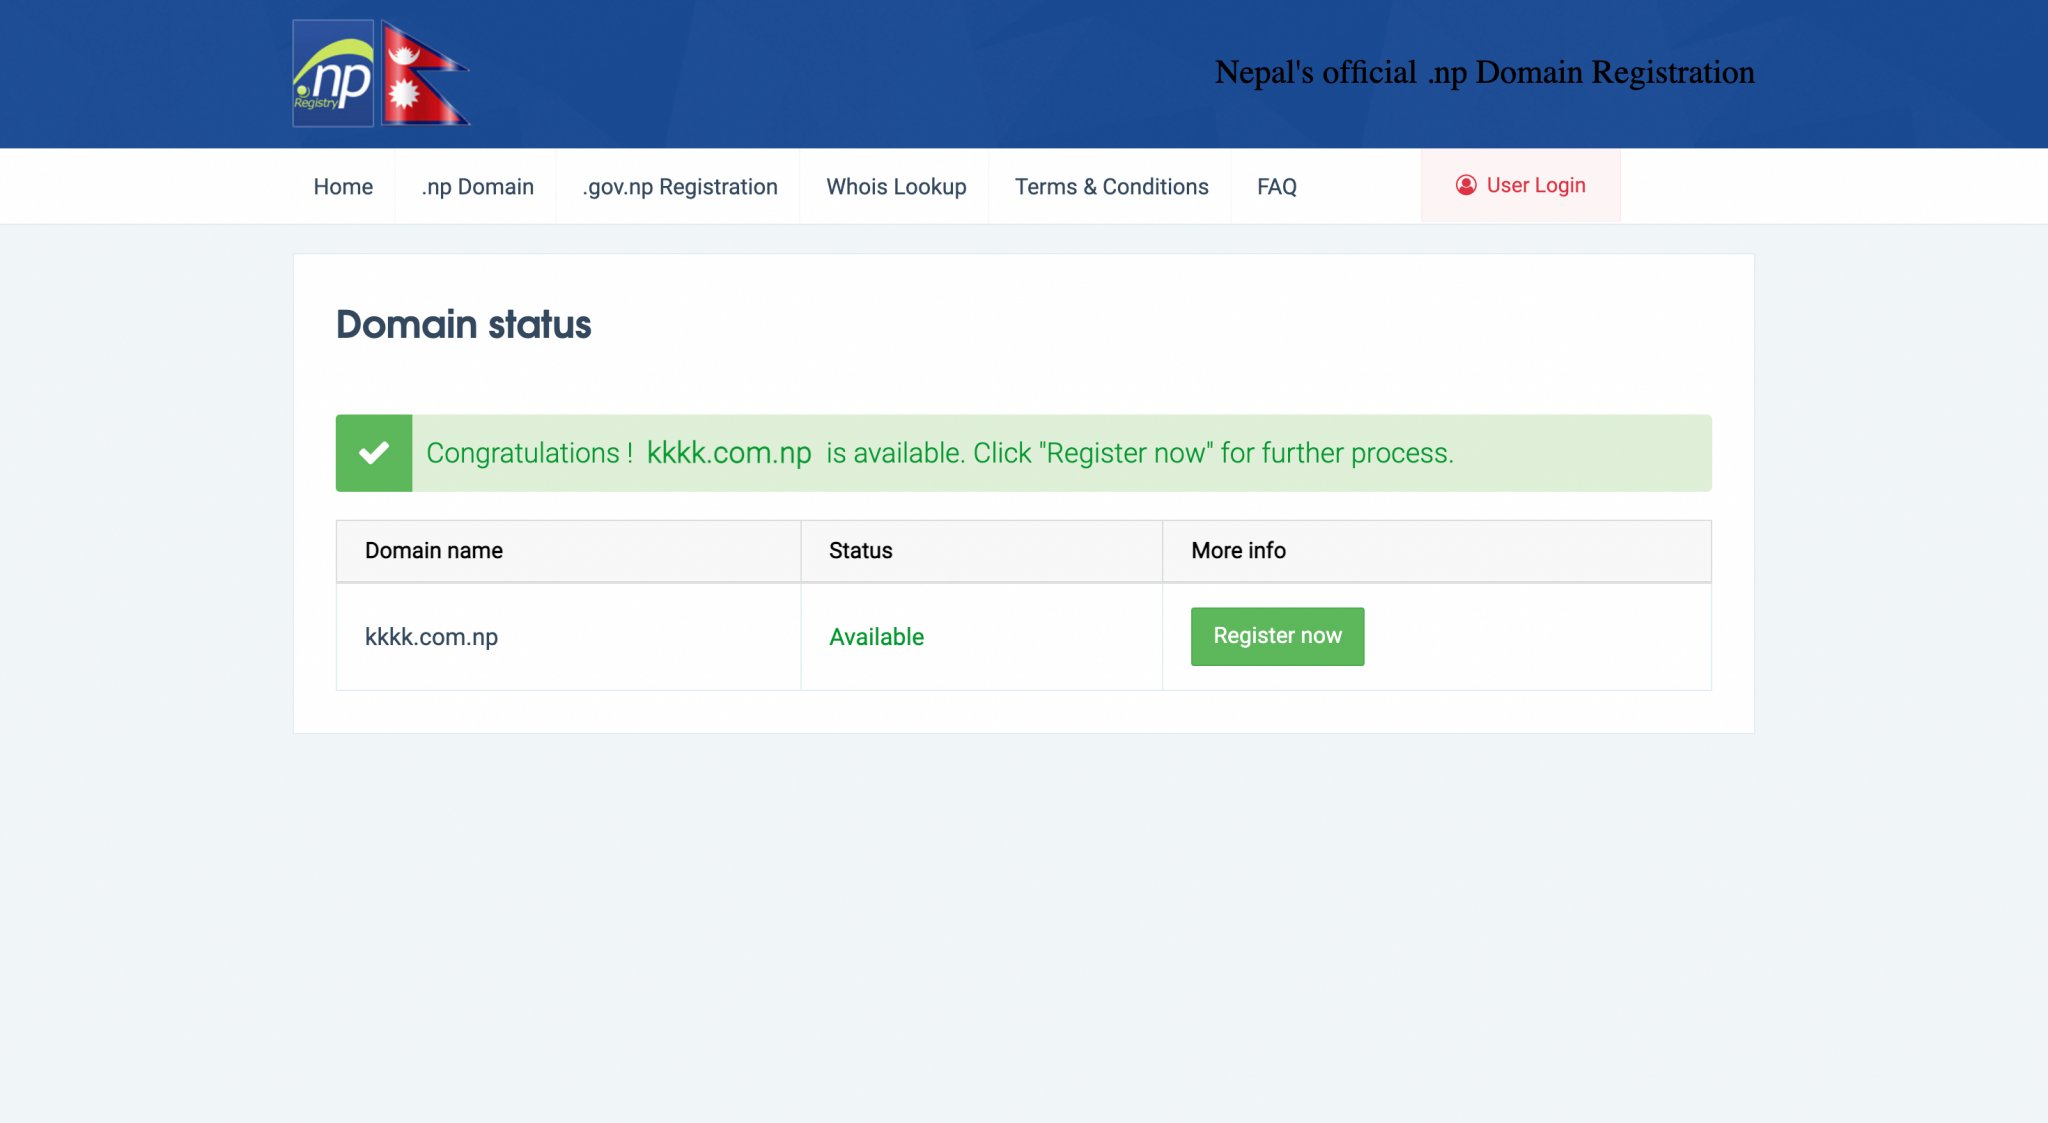Open the .np Domain section
Image resolution: width=2048 pixels, height=1123 pixels.
(x=477, y=186)
